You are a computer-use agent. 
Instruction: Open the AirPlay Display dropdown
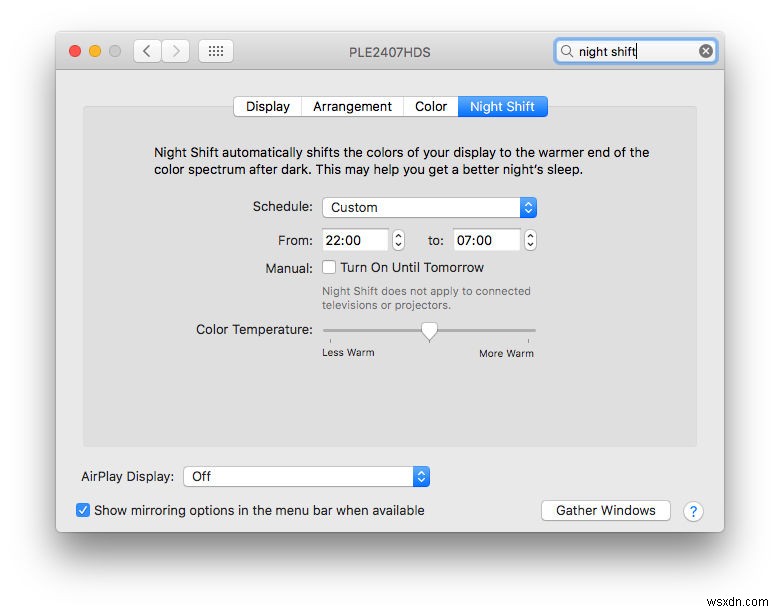pyautogui.click(x=306, y=477)
